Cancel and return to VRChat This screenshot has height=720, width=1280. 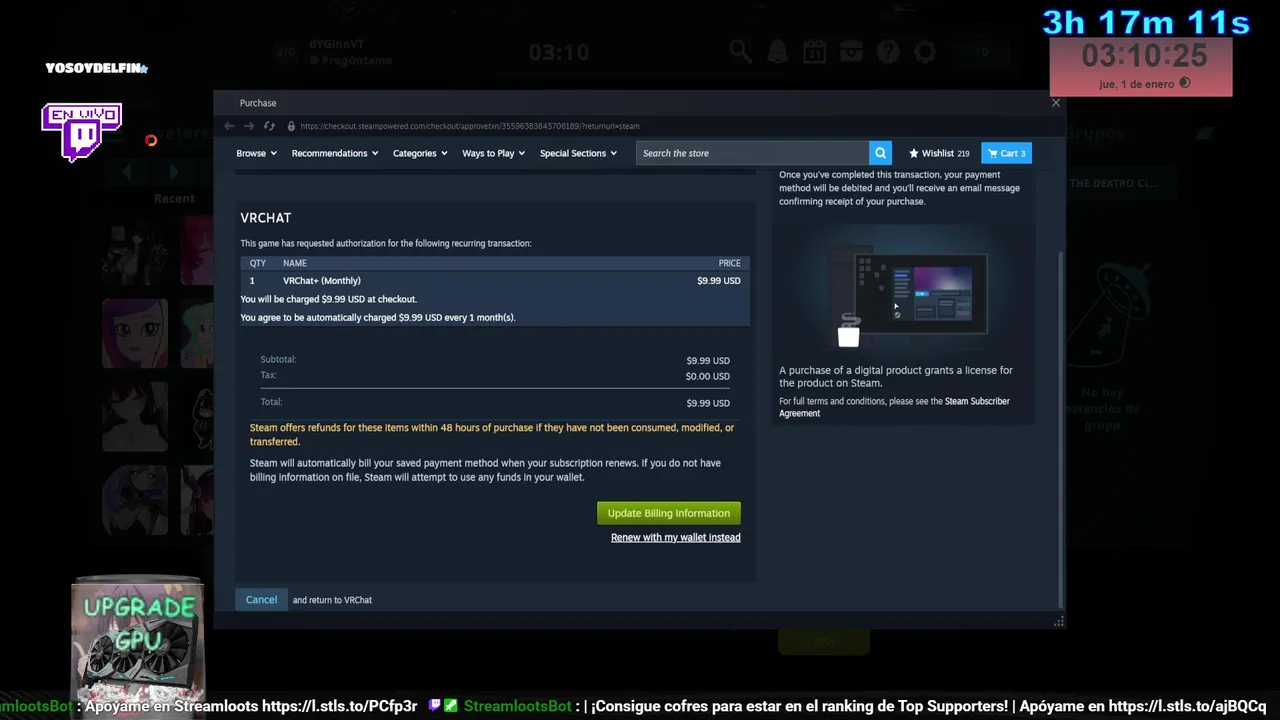(x=261, y=600)
